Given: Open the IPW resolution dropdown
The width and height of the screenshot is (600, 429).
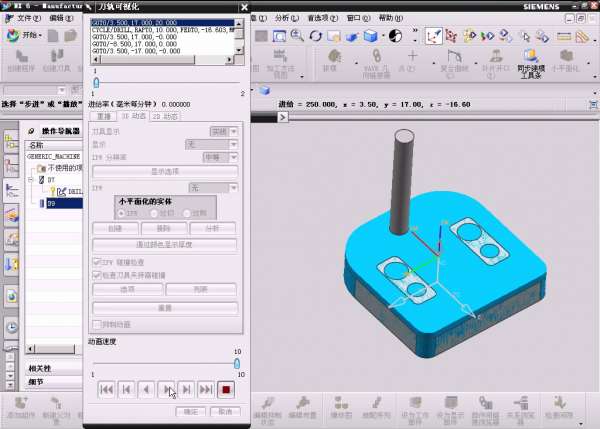Looking at the screenshot, I should [x=220, y=157].
